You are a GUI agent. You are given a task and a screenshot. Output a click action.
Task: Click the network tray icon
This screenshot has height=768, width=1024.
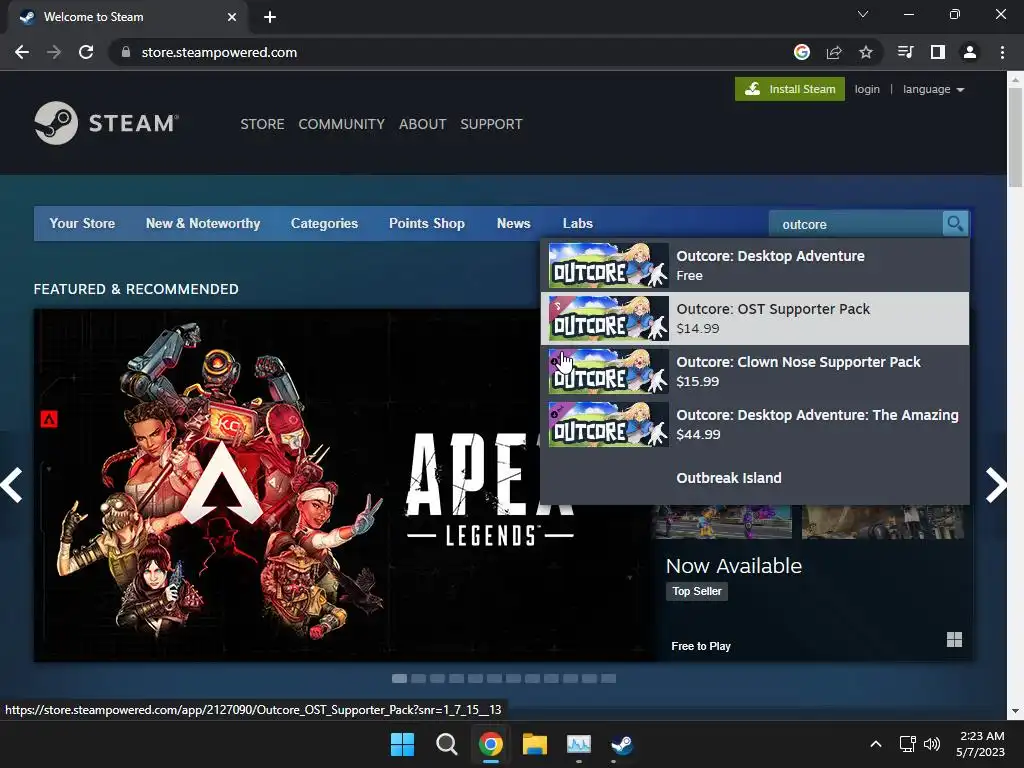tap(907, 744)
